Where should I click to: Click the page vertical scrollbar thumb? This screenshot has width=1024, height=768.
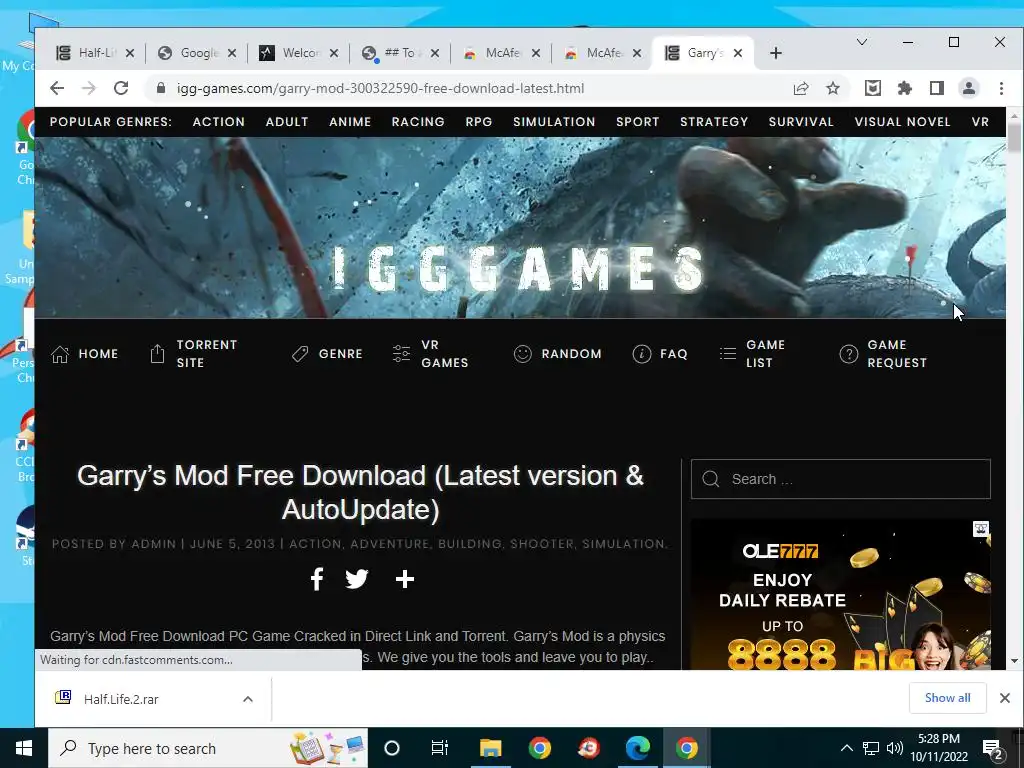pyautogui.click(x=1014, y=137)
